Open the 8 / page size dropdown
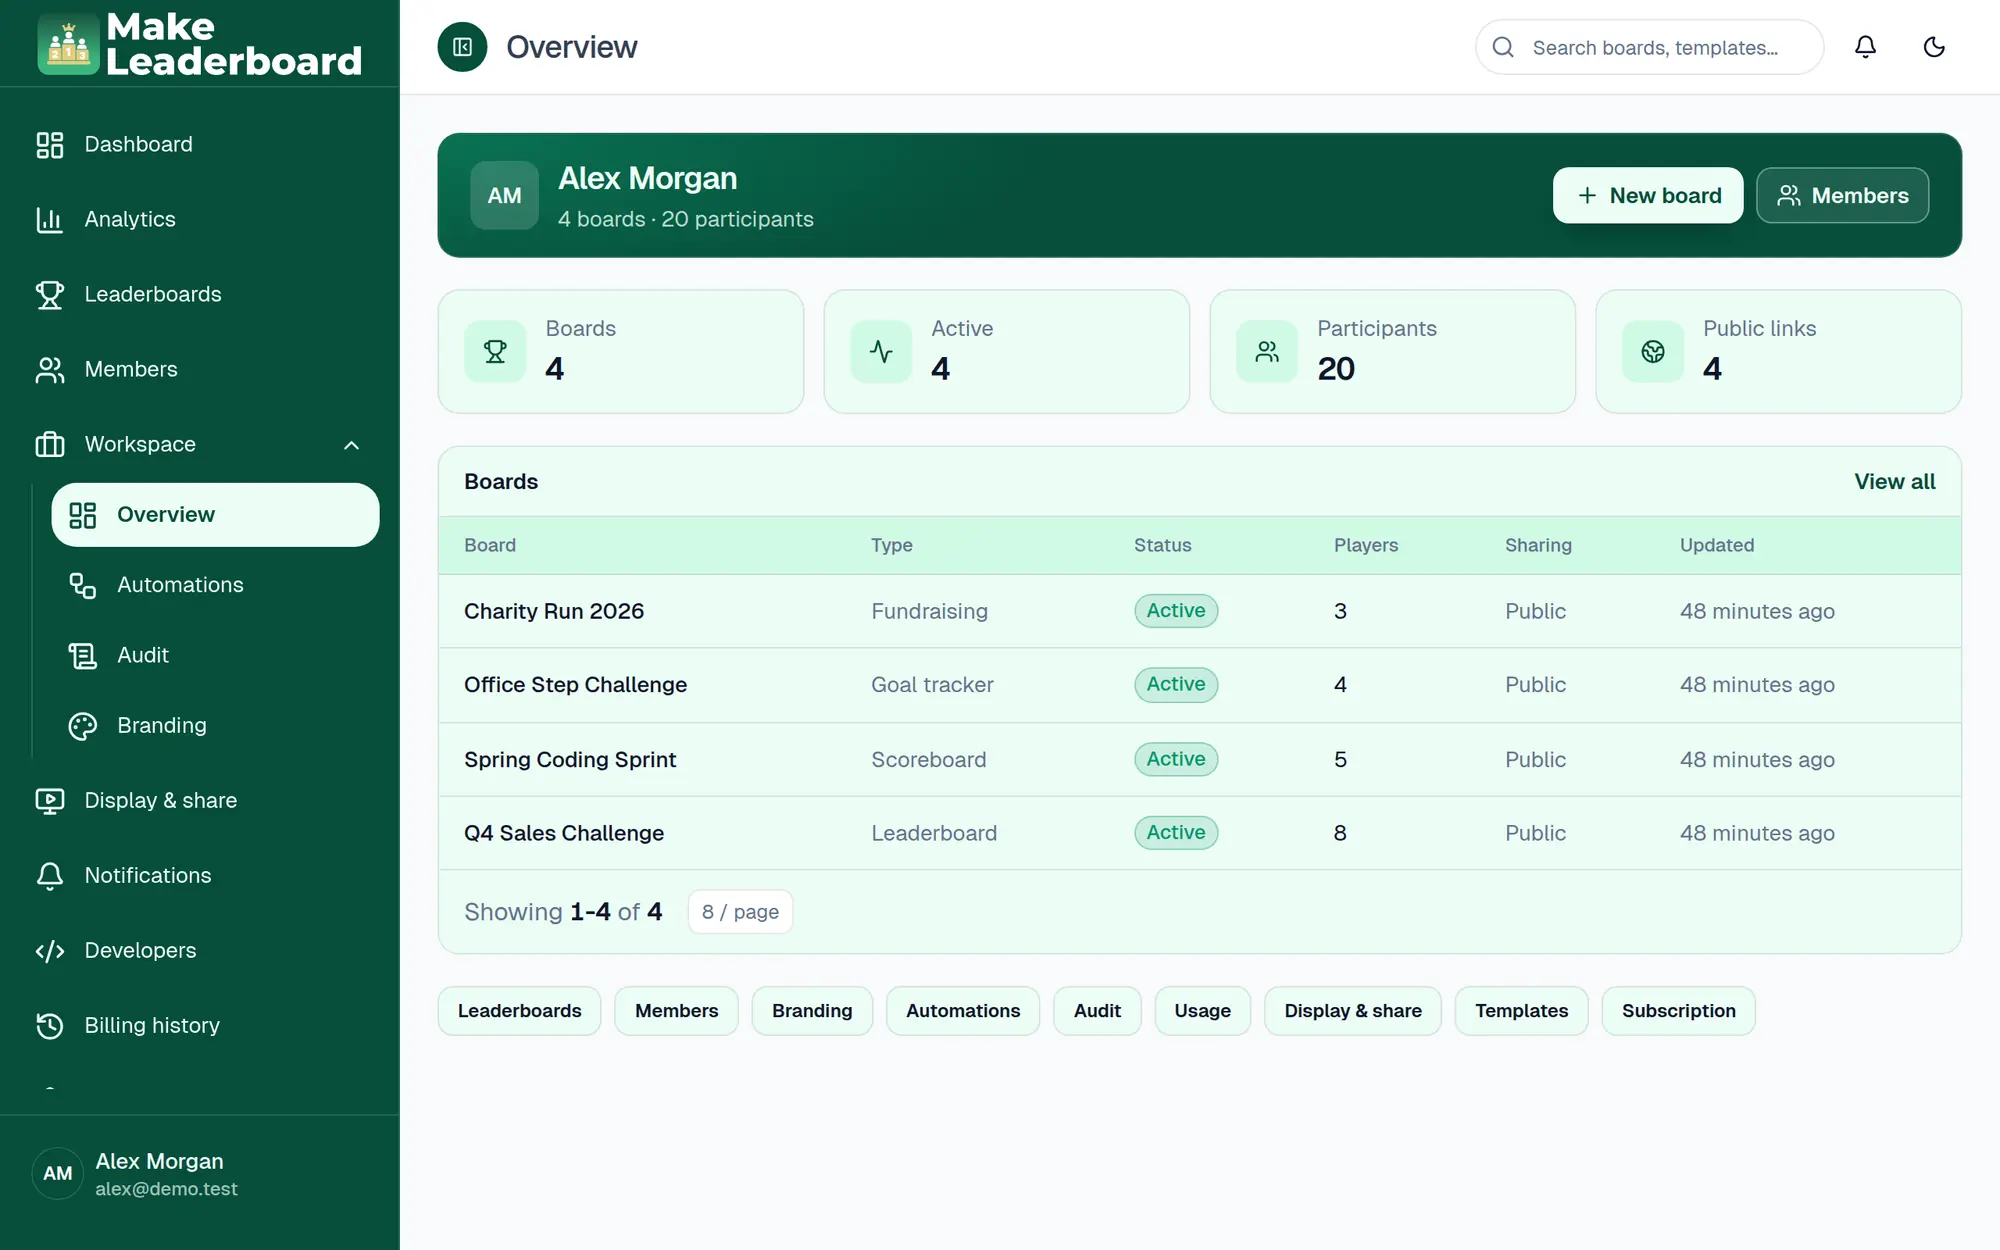 coord(740,912)
